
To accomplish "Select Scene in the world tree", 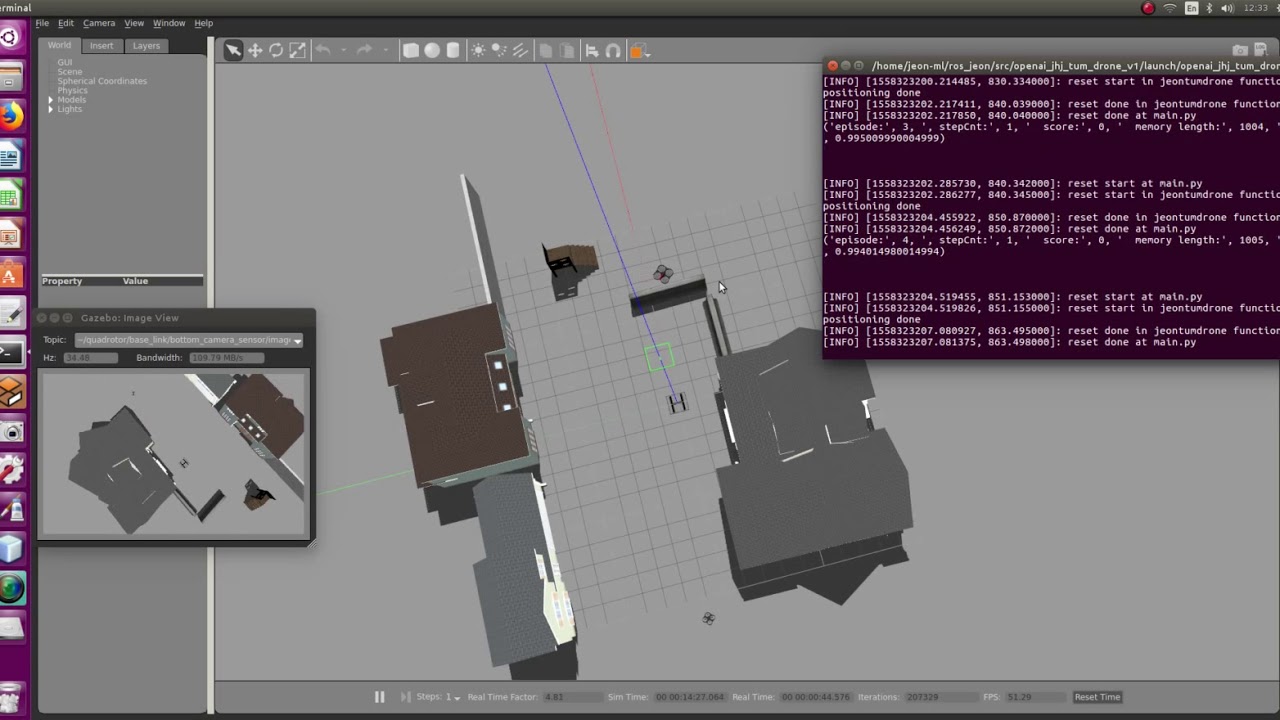I will pyautogui.click(x=70, y=72).
